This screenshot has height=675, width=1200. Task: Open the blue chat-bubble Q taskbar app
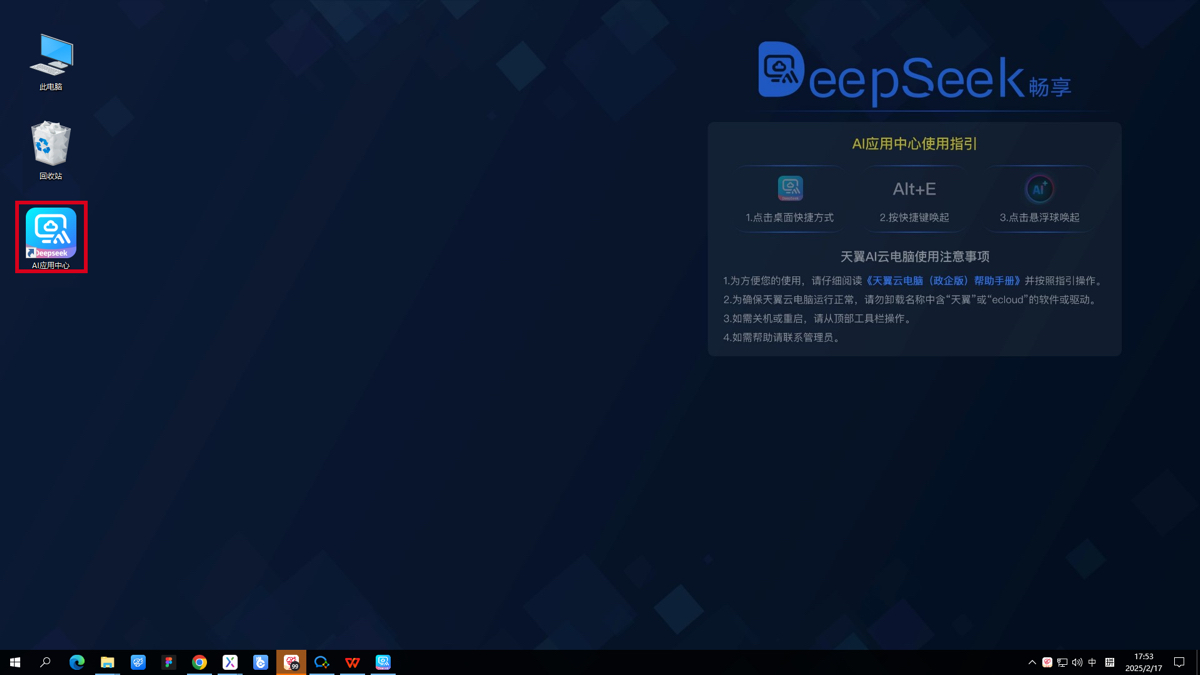[322, 662]
